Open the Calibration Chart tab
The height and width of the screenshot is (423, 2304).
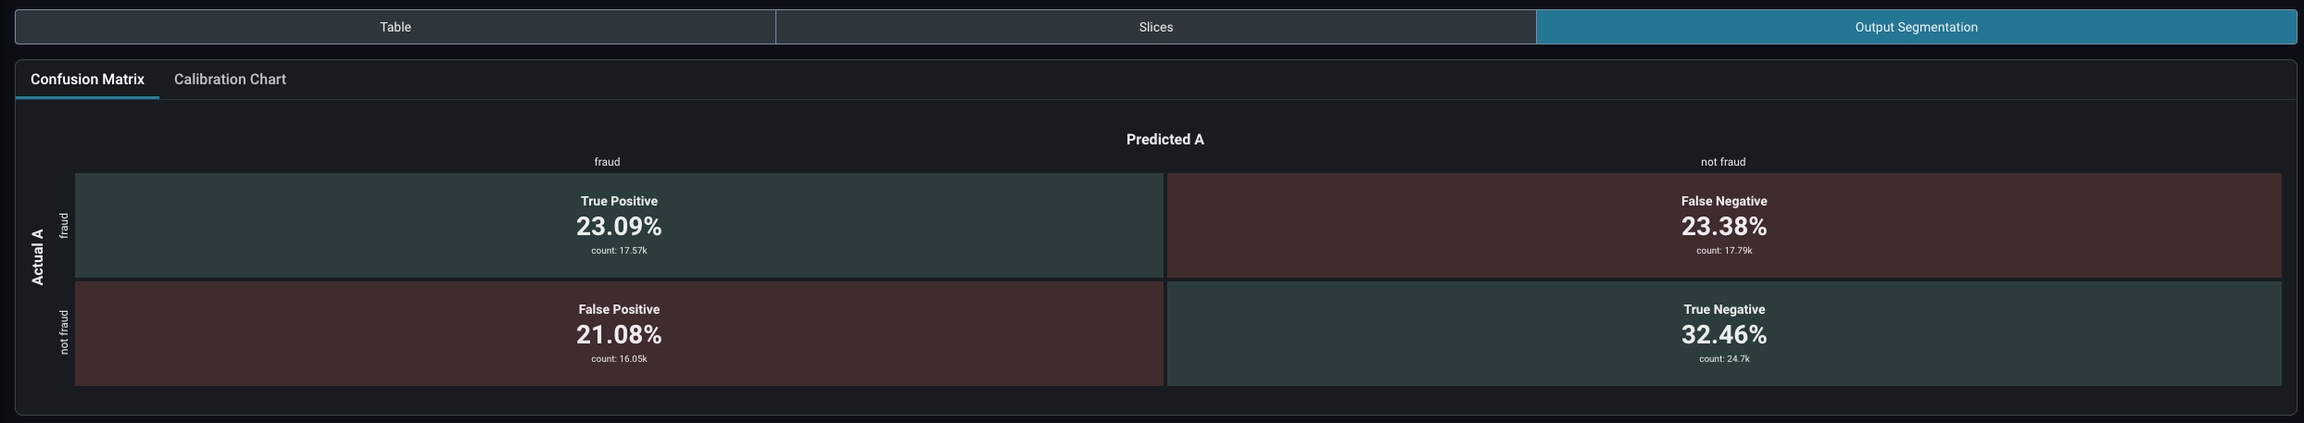click(x=230, y=79)
